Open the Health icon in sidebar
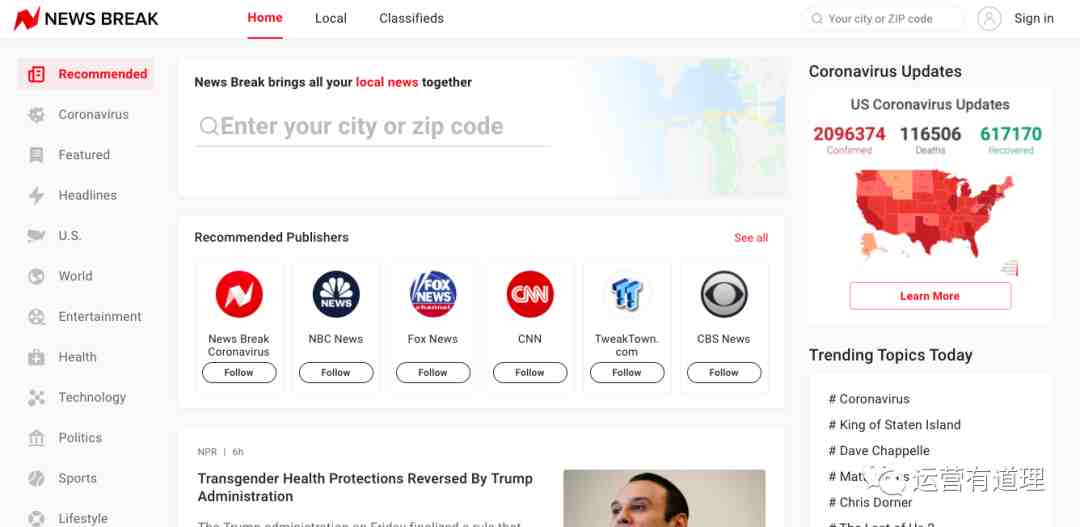Screen dimensions: 1080x527 (36, 358)
